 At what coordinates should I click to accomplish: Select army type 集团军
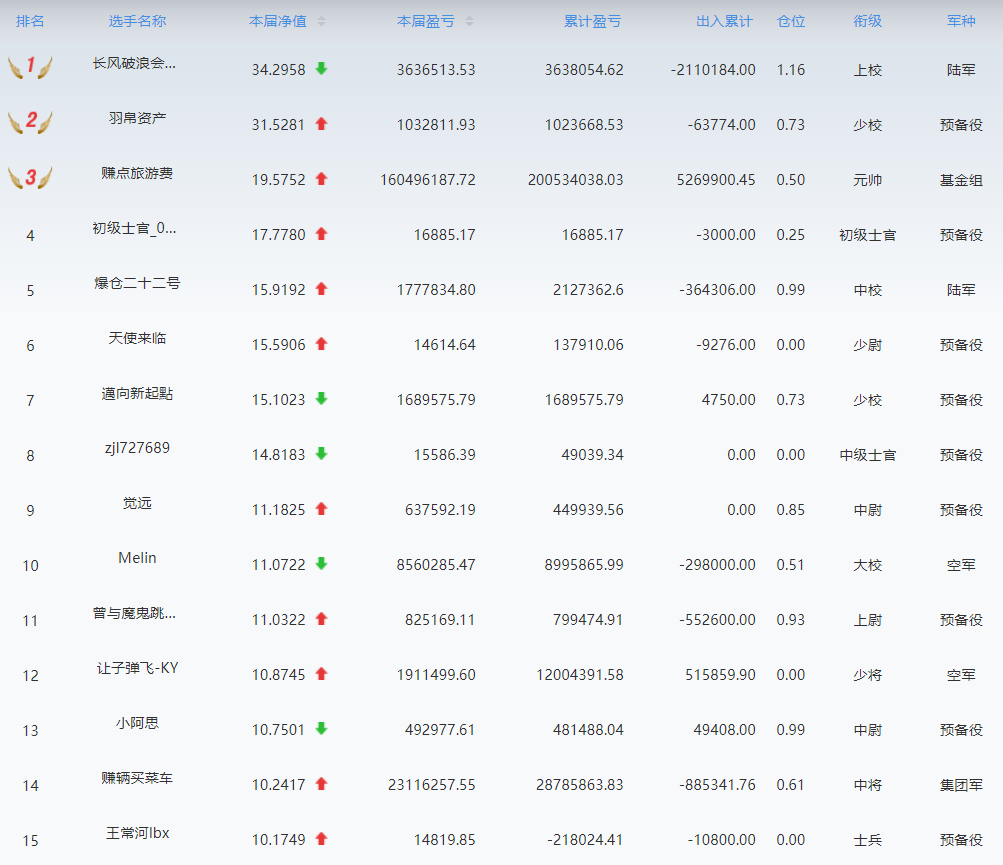(961, 786)
